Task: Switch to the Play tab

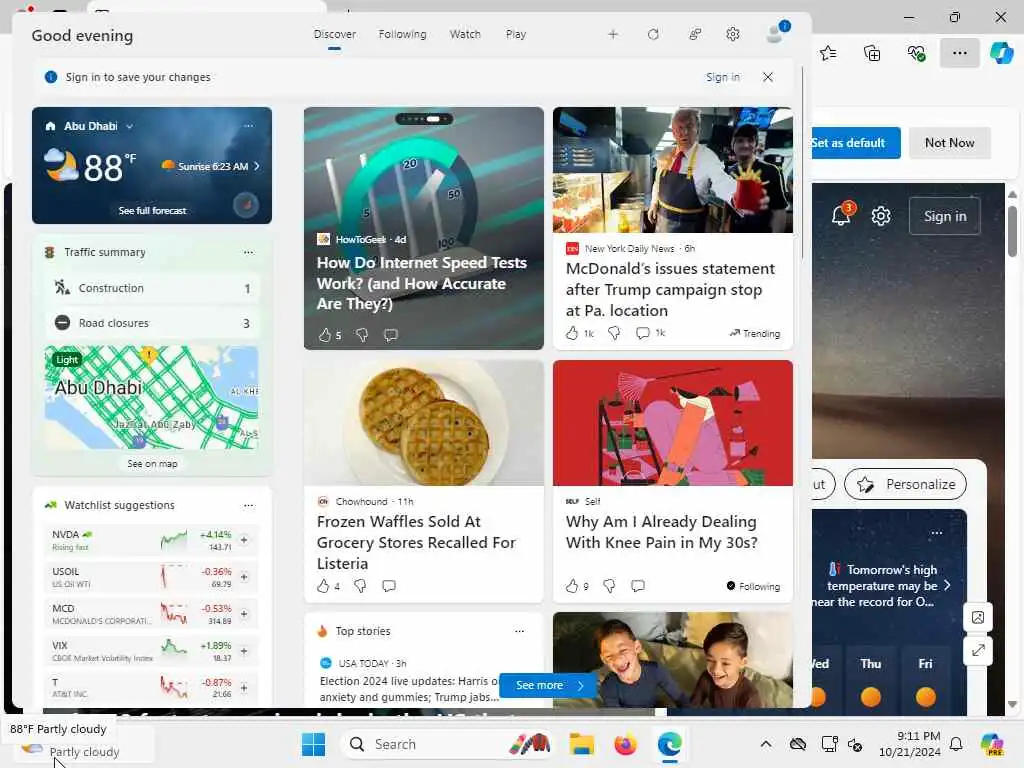Action: point(516,35)
